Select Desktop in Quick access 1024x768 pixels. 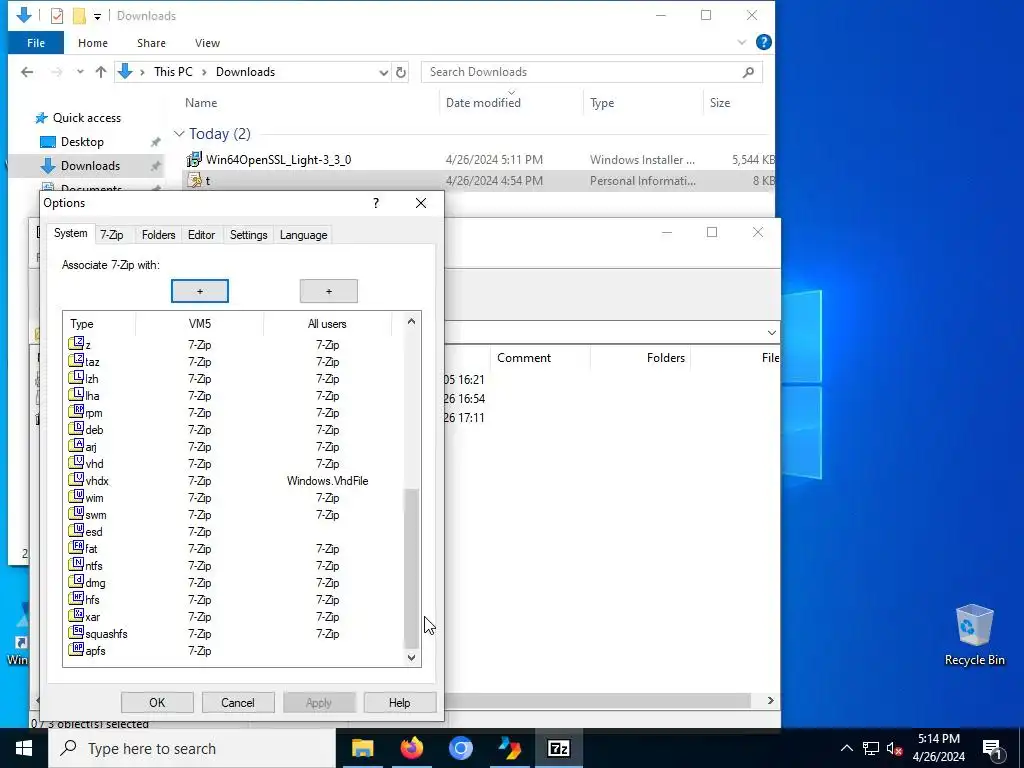(x=82, y=142)
